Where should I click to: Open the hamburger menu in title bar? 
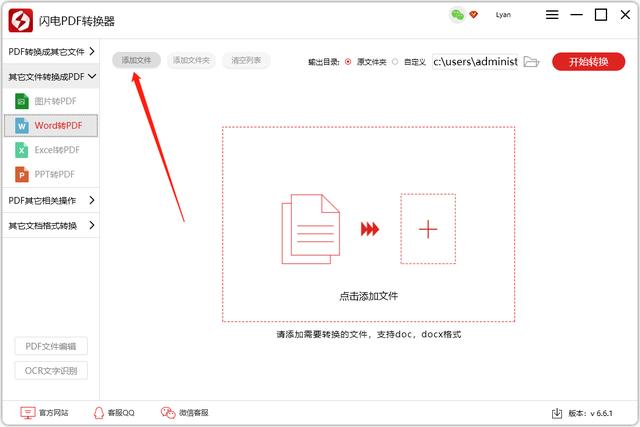click(x=553, y=15)
